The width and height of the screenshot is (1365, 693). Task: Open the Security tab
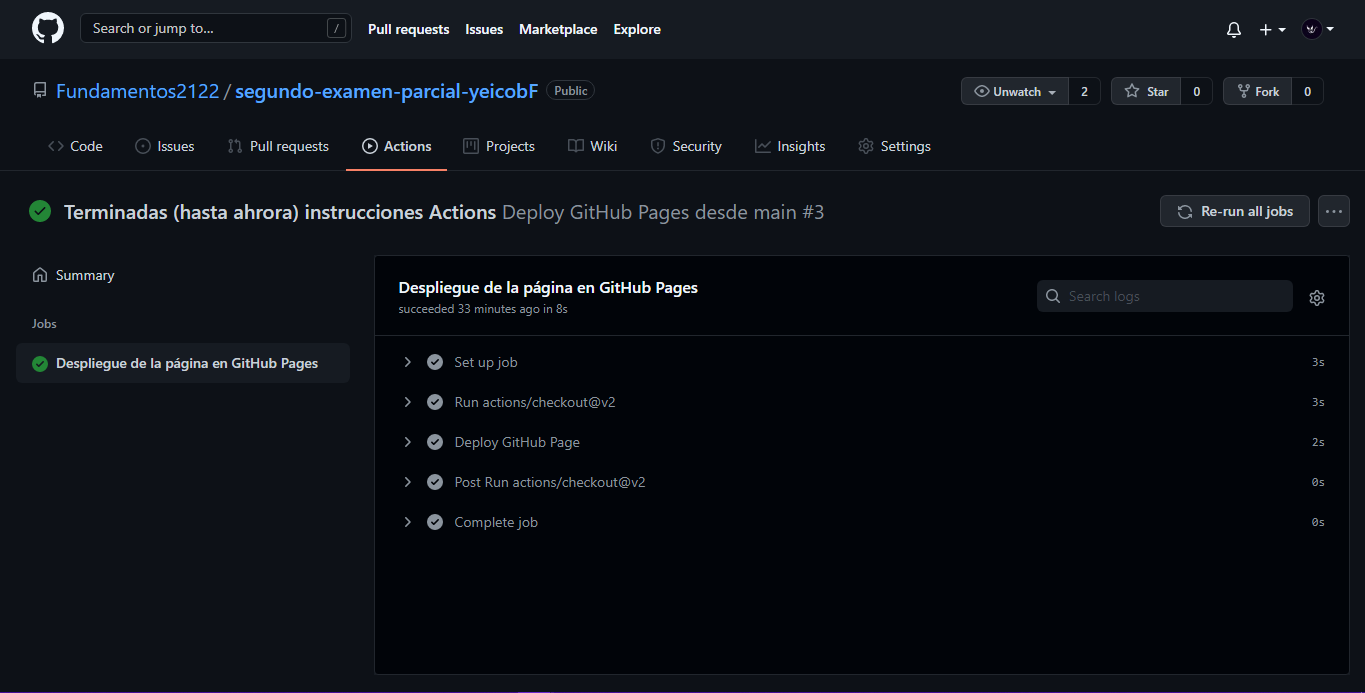[x=686, y=146]
